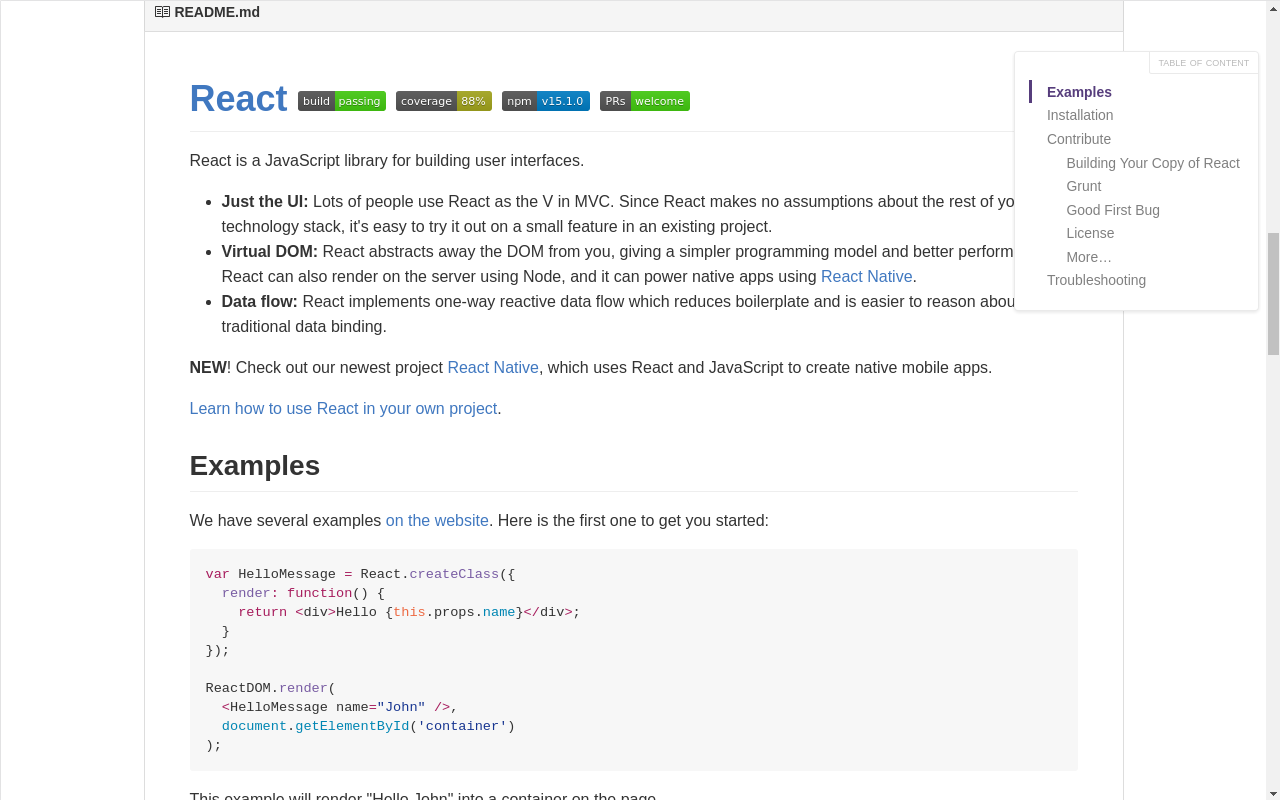Open the React heading link
Viewport: 1280px width, 800px height.
point(238,99)
